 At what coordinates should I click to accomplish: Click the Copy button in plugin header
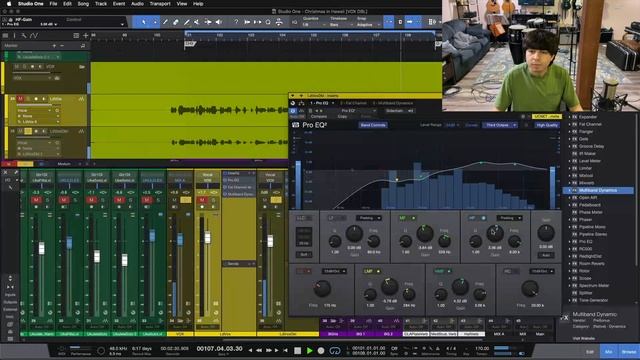(x=342, y=117)
